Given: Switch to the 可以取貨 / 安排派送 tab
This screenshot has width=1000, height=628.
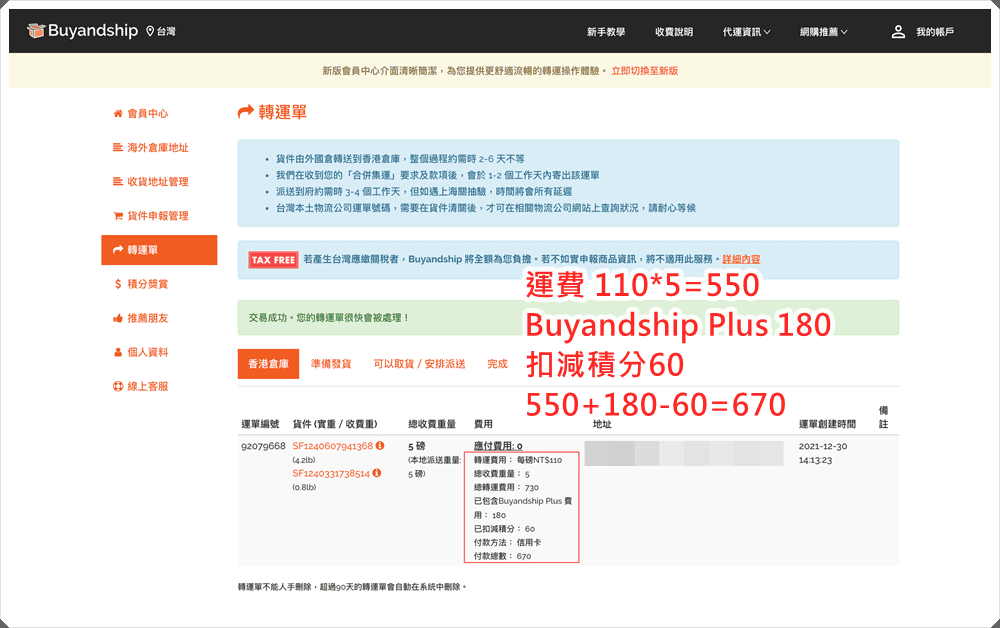Looking at the screenshot, I should (x=419, y=364).
